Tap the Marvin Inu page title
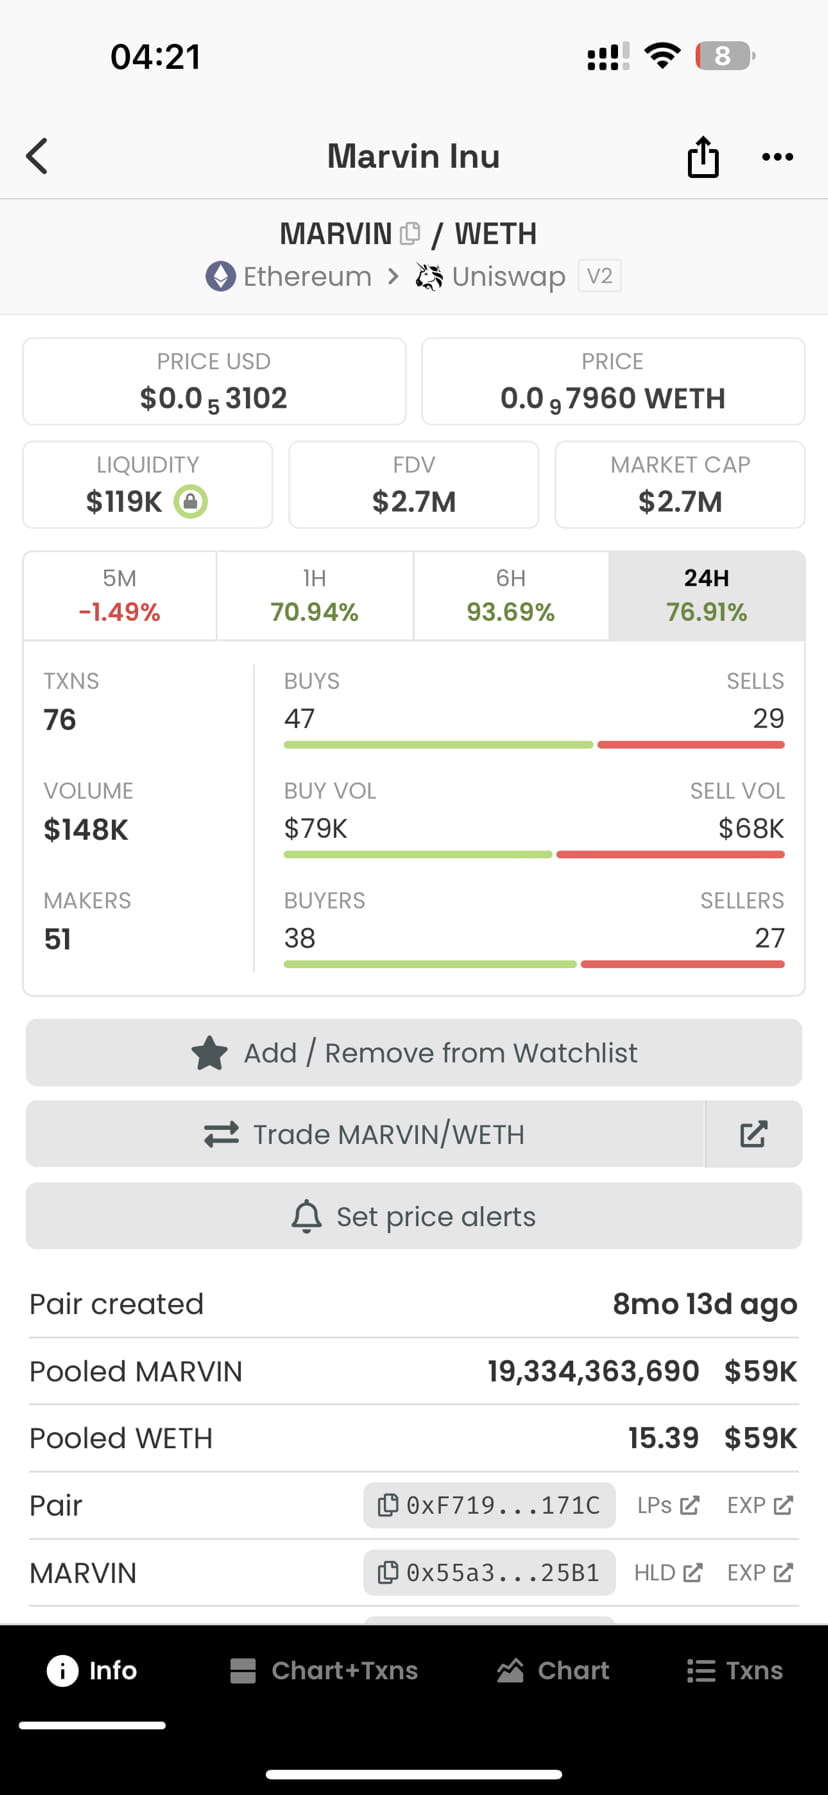Image resolution: width=828 pixels, height=1795 pixels. (x=413, y=156)
